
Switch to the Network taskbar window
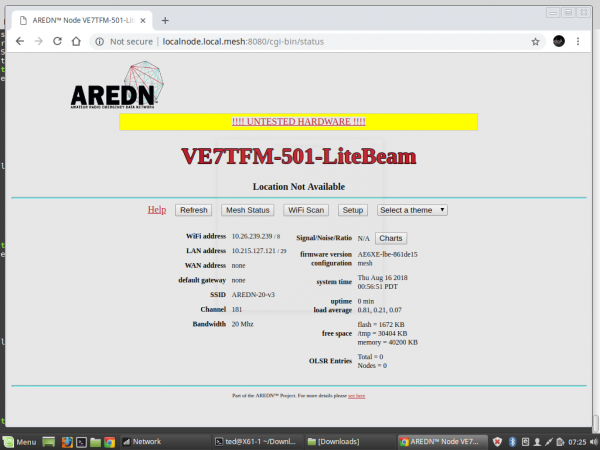click(165, 442)
